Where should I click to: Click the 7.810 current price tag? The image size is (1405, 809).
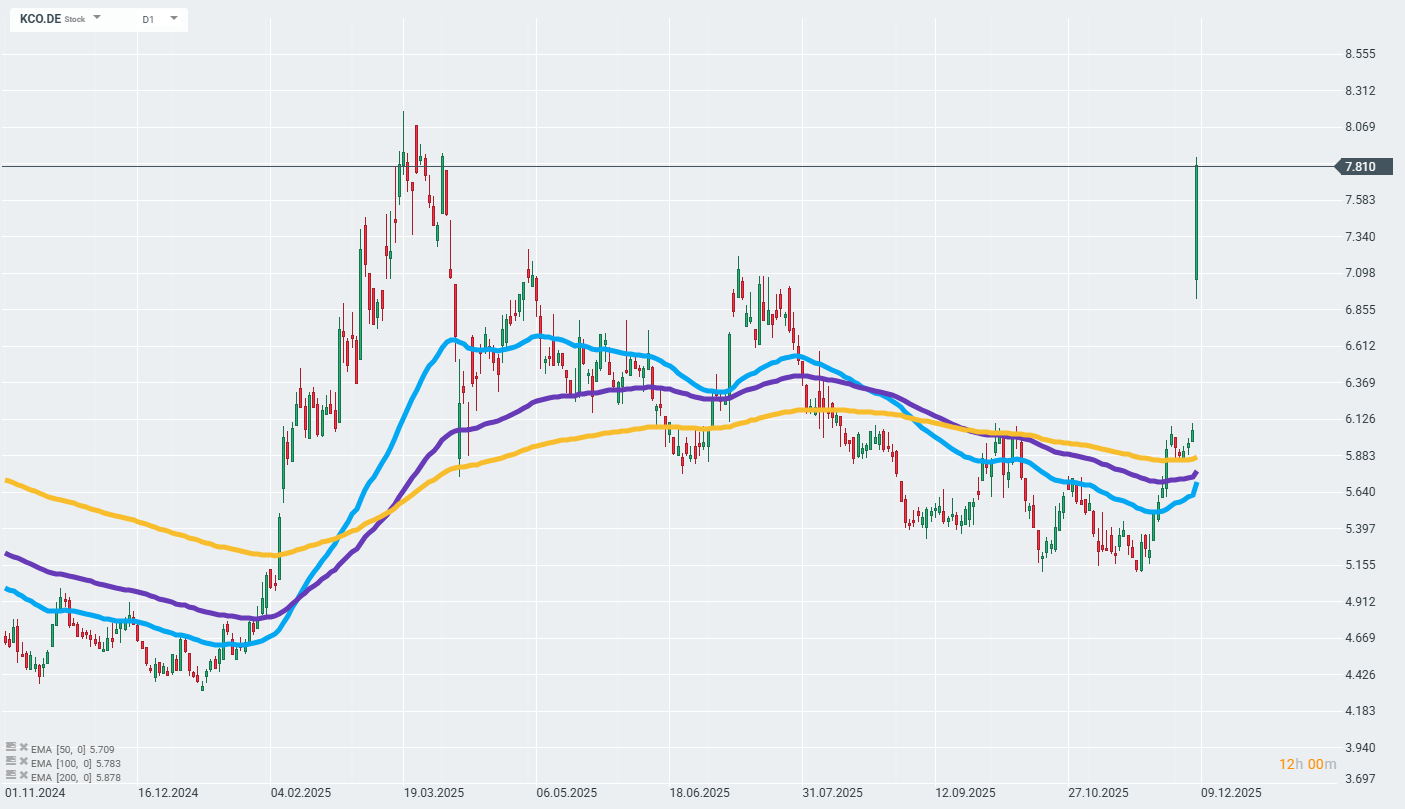point(1363,167)
